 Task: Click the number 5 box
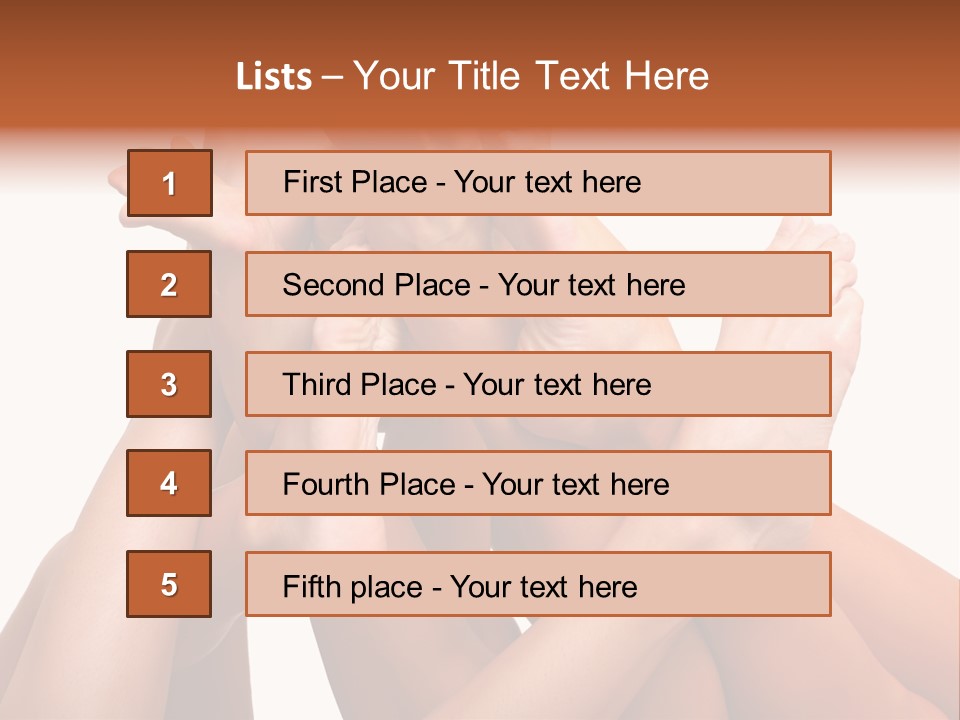169,584
